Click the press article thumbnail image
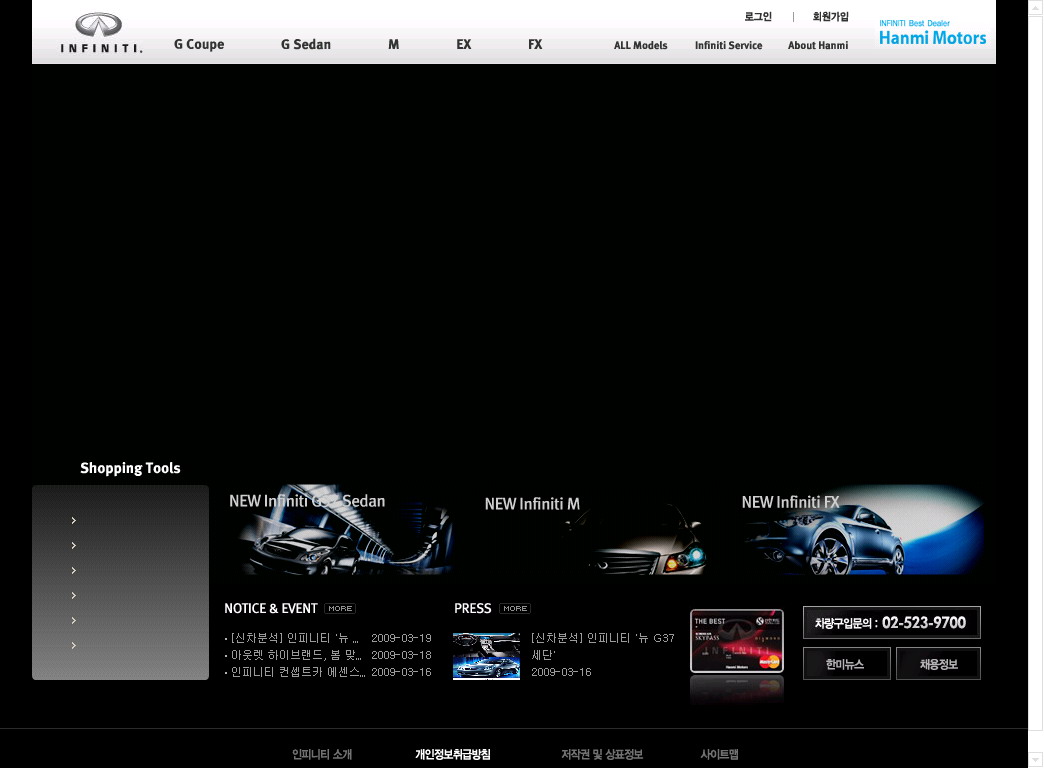The width and height of the screenshot is (1044, 768). pos(486,656)
